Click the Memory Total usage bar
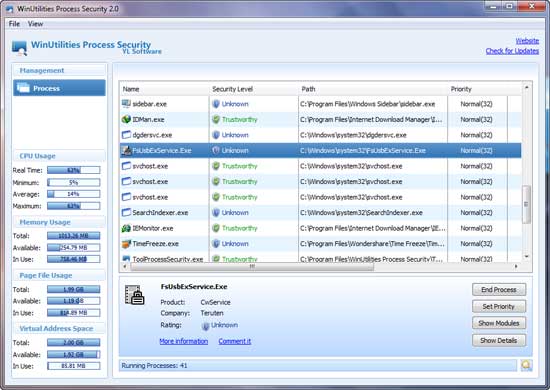Screen dimensions: 550x390 click(x=74, y=236)
